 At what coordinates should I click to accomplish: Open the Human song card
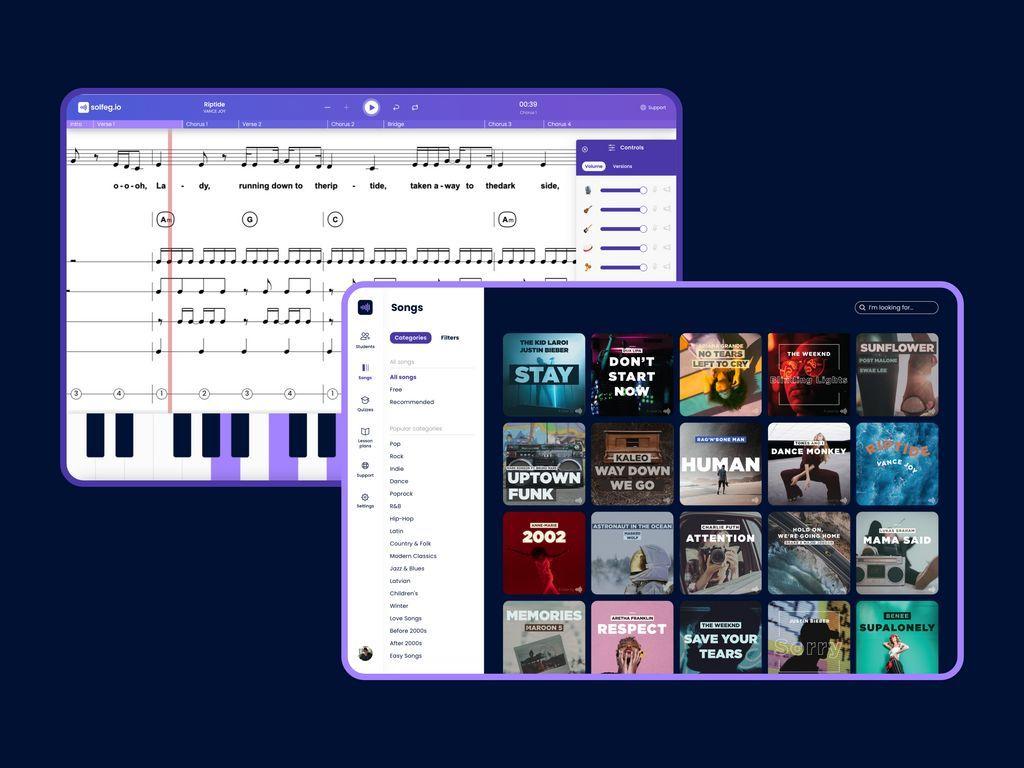720,464
